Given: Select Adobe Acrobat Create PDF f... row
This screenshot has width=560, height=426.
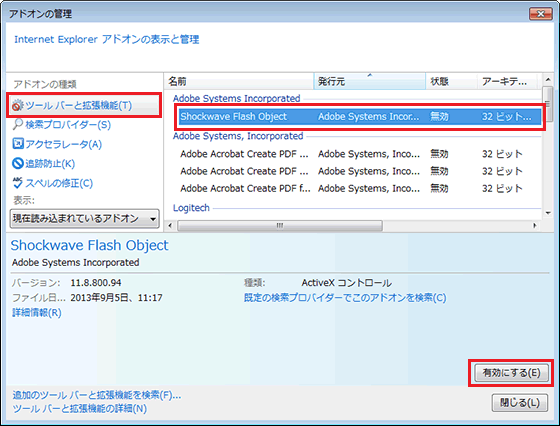Looking at the screenshot, I should (357, 188).
